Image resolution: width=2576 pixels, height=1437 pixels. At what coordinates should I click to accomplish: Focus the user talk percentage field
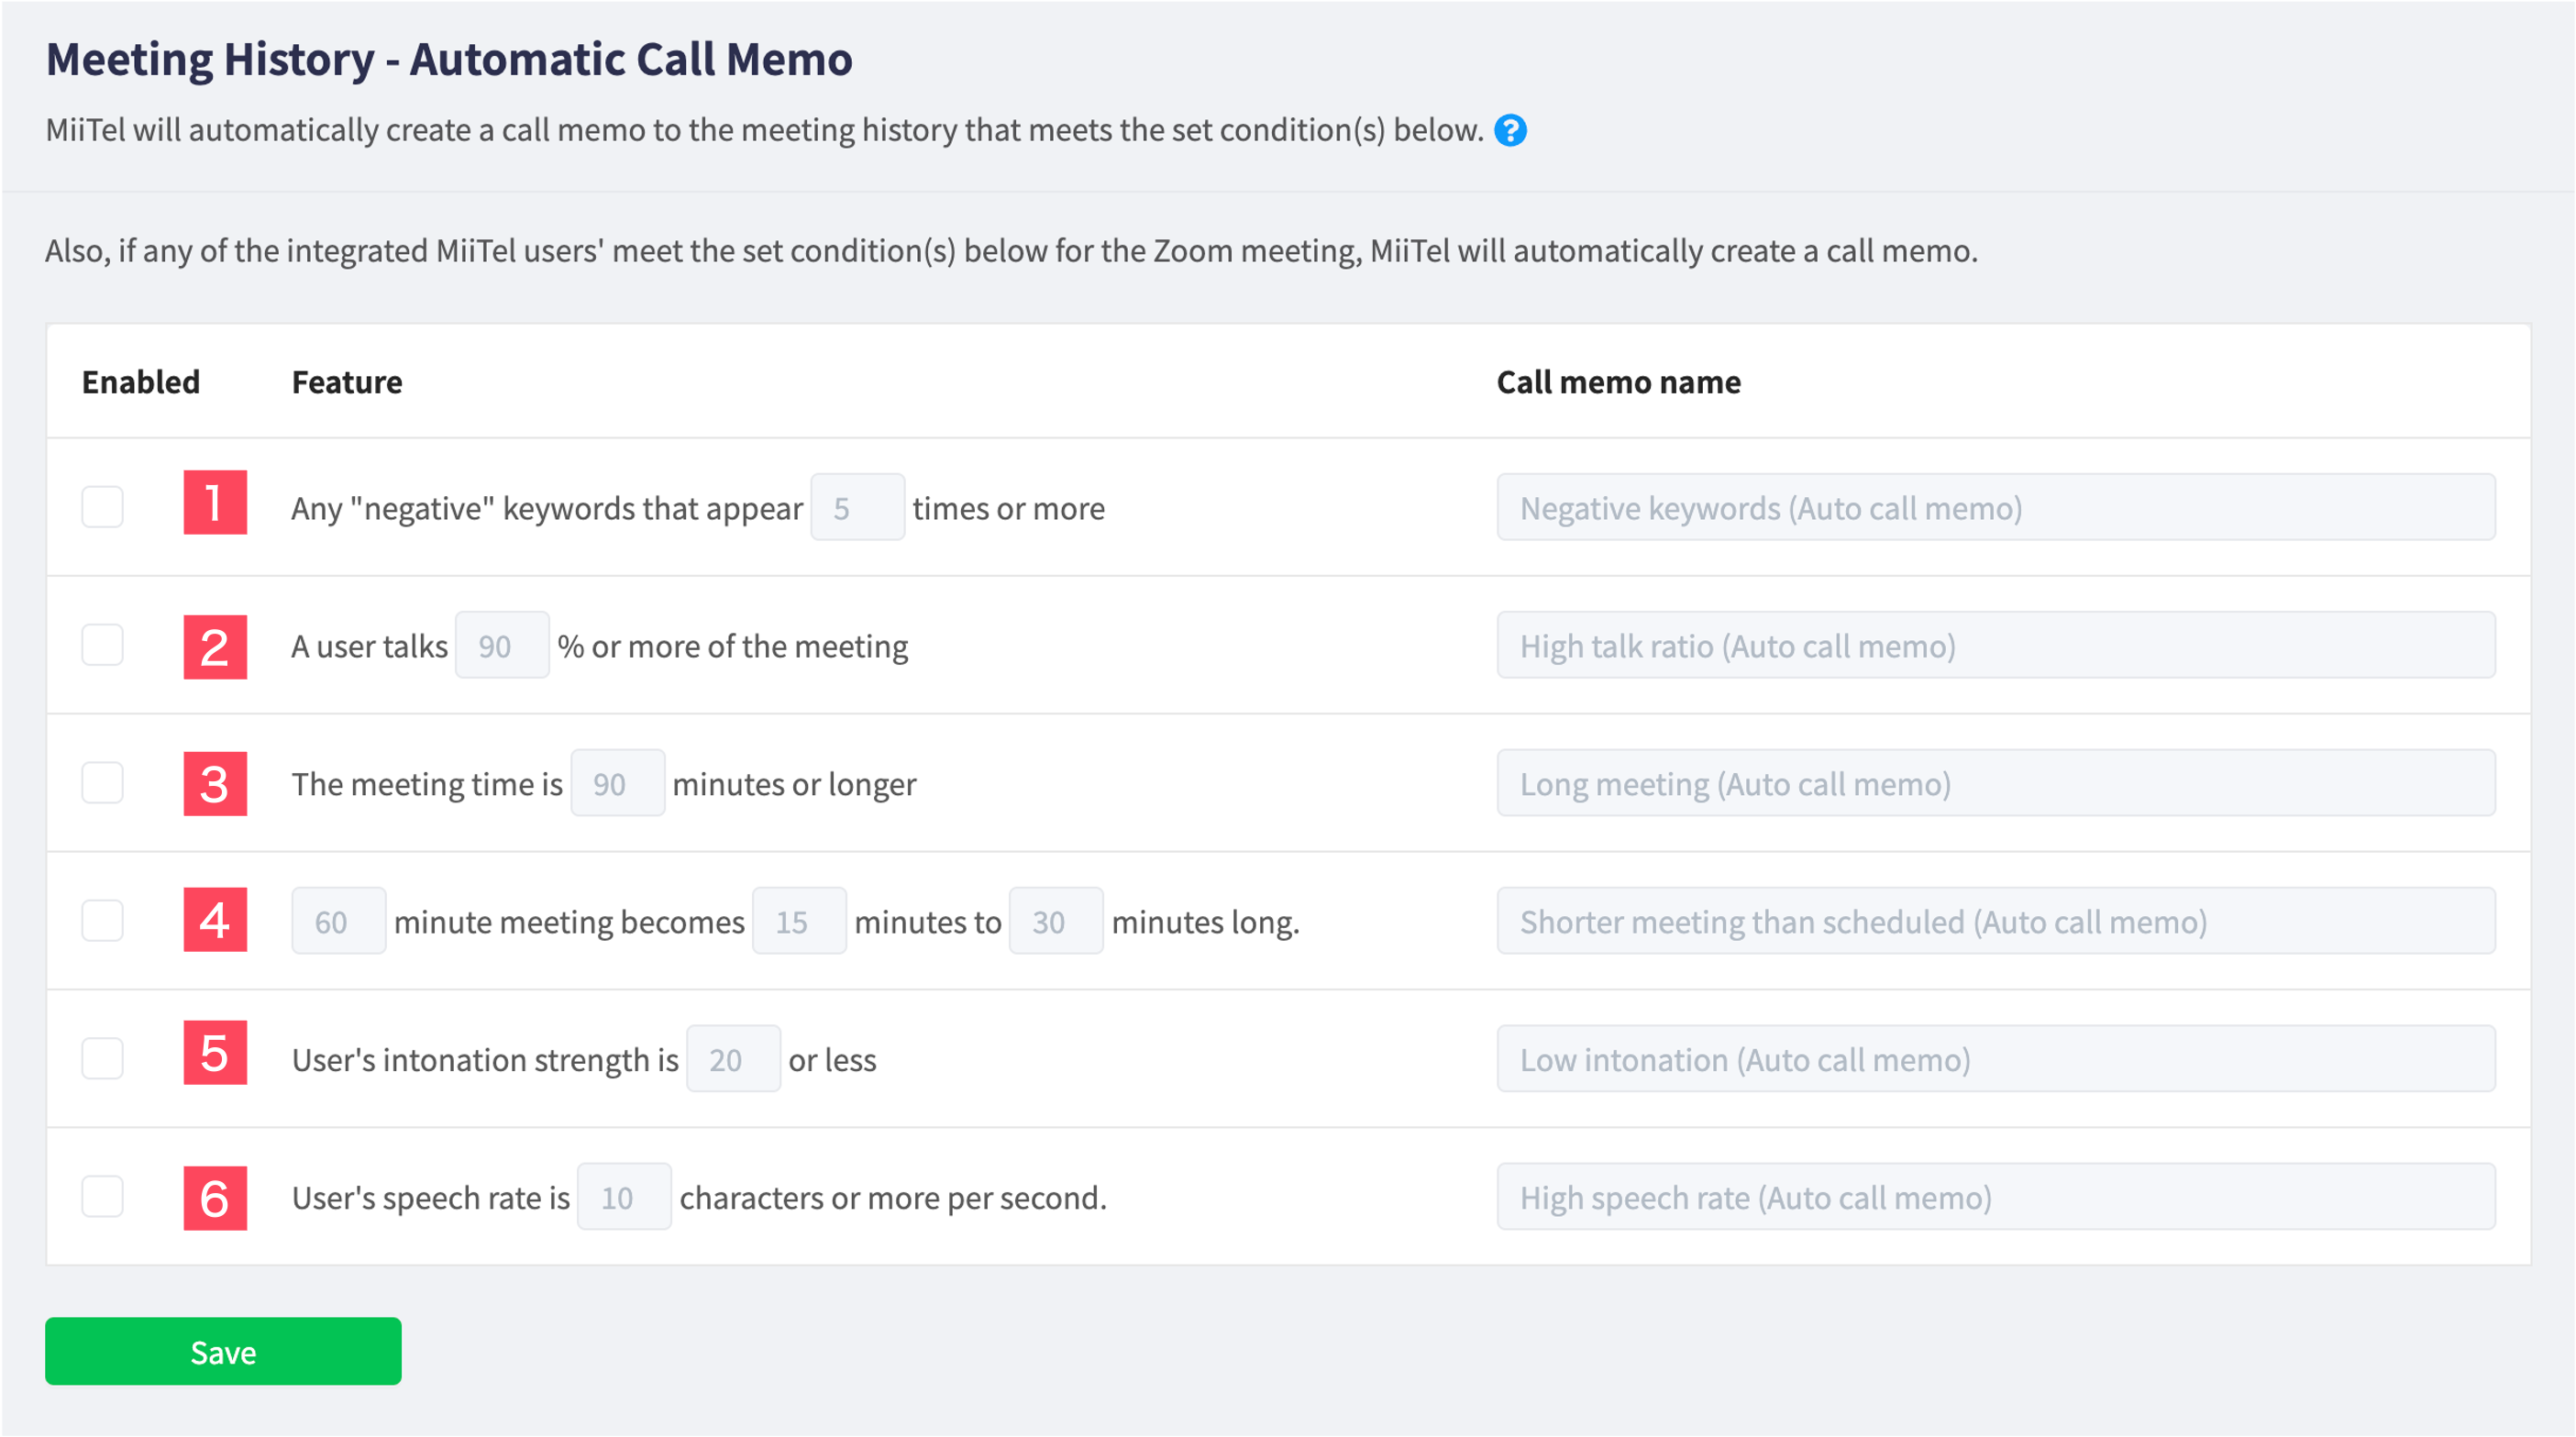(x=502, y=646)
